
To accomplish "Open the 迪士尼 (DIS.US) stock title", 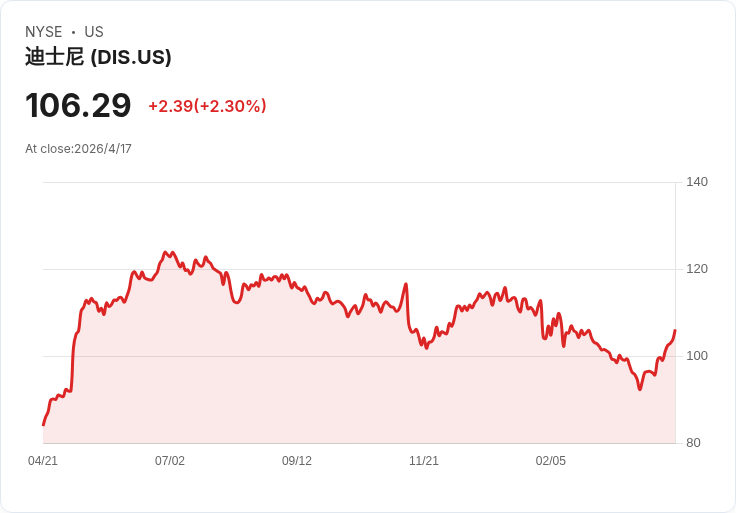I will [98, 57].
